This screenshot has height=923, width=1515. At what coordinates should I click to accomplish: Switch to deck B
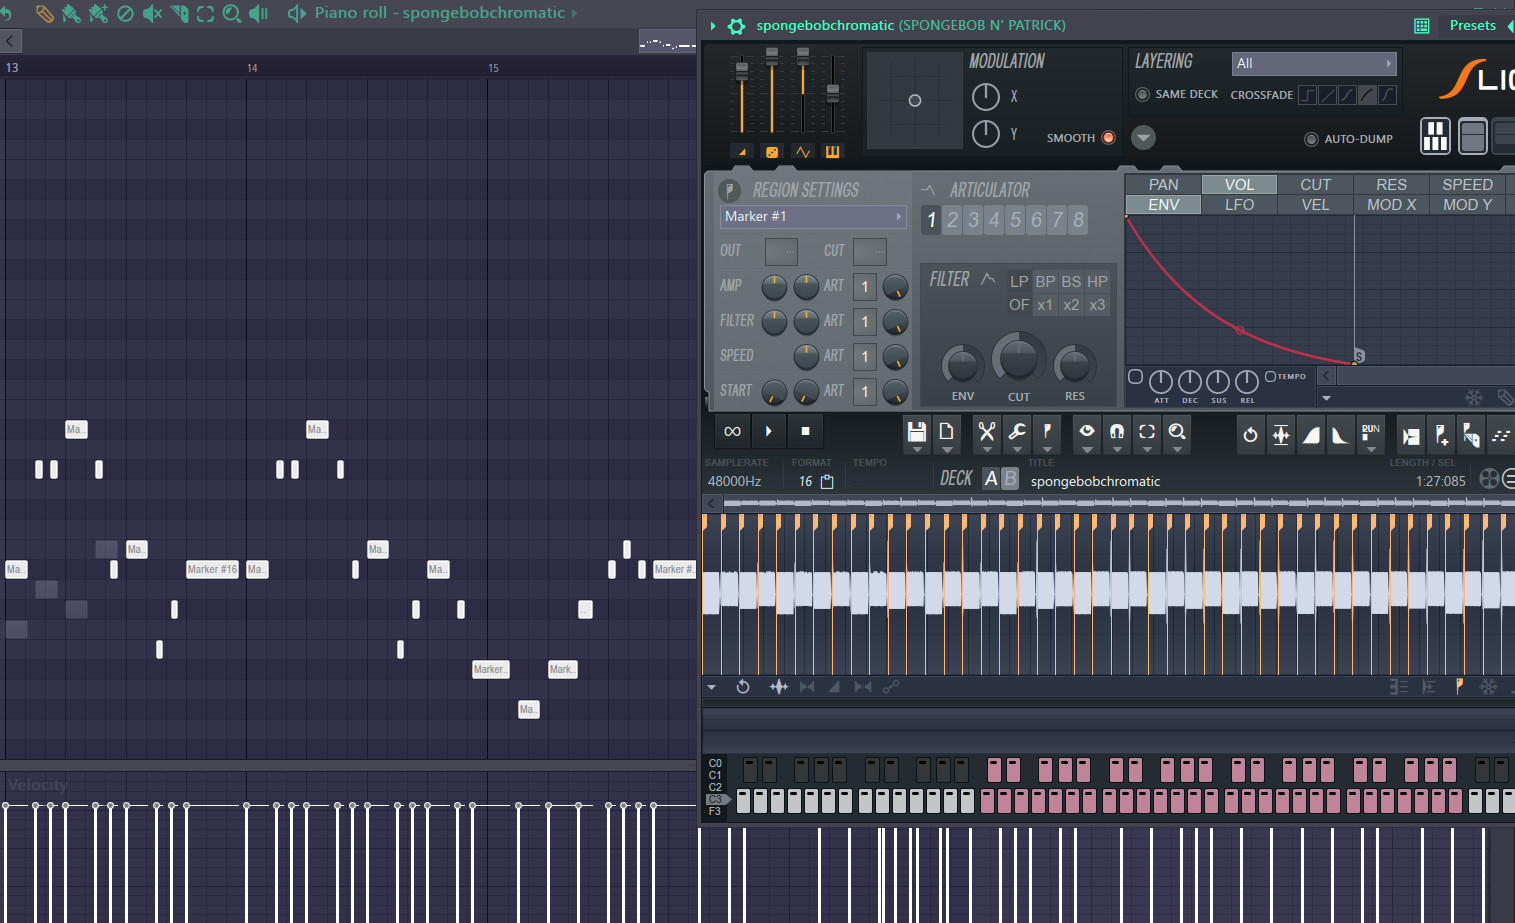click(x=1010, y=478)
